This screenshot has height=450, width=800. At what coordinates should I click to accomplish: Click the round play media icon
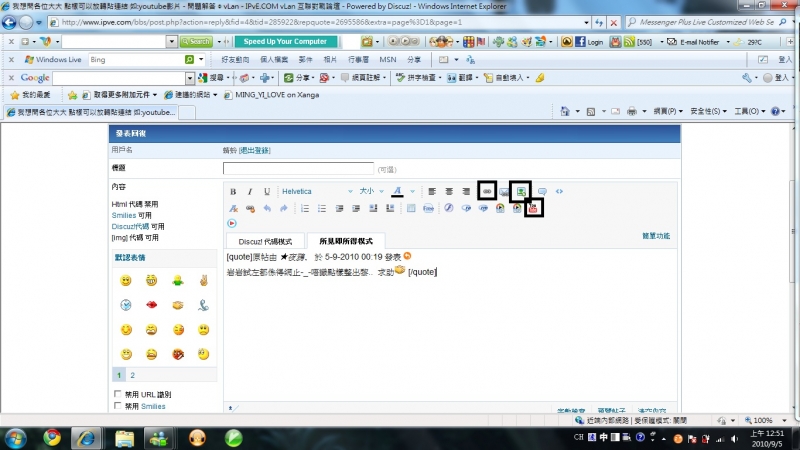coord(232,223)
